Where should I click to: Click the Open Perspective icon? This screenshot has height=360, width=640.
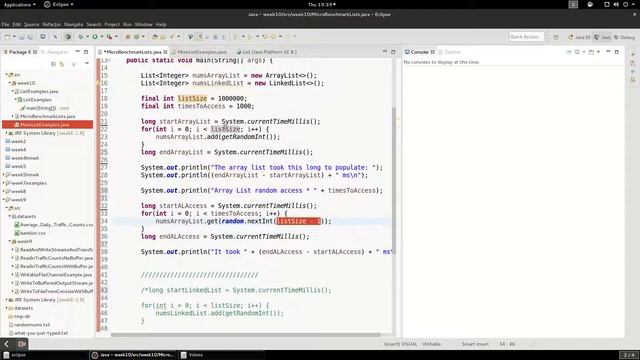coord(556,37)
